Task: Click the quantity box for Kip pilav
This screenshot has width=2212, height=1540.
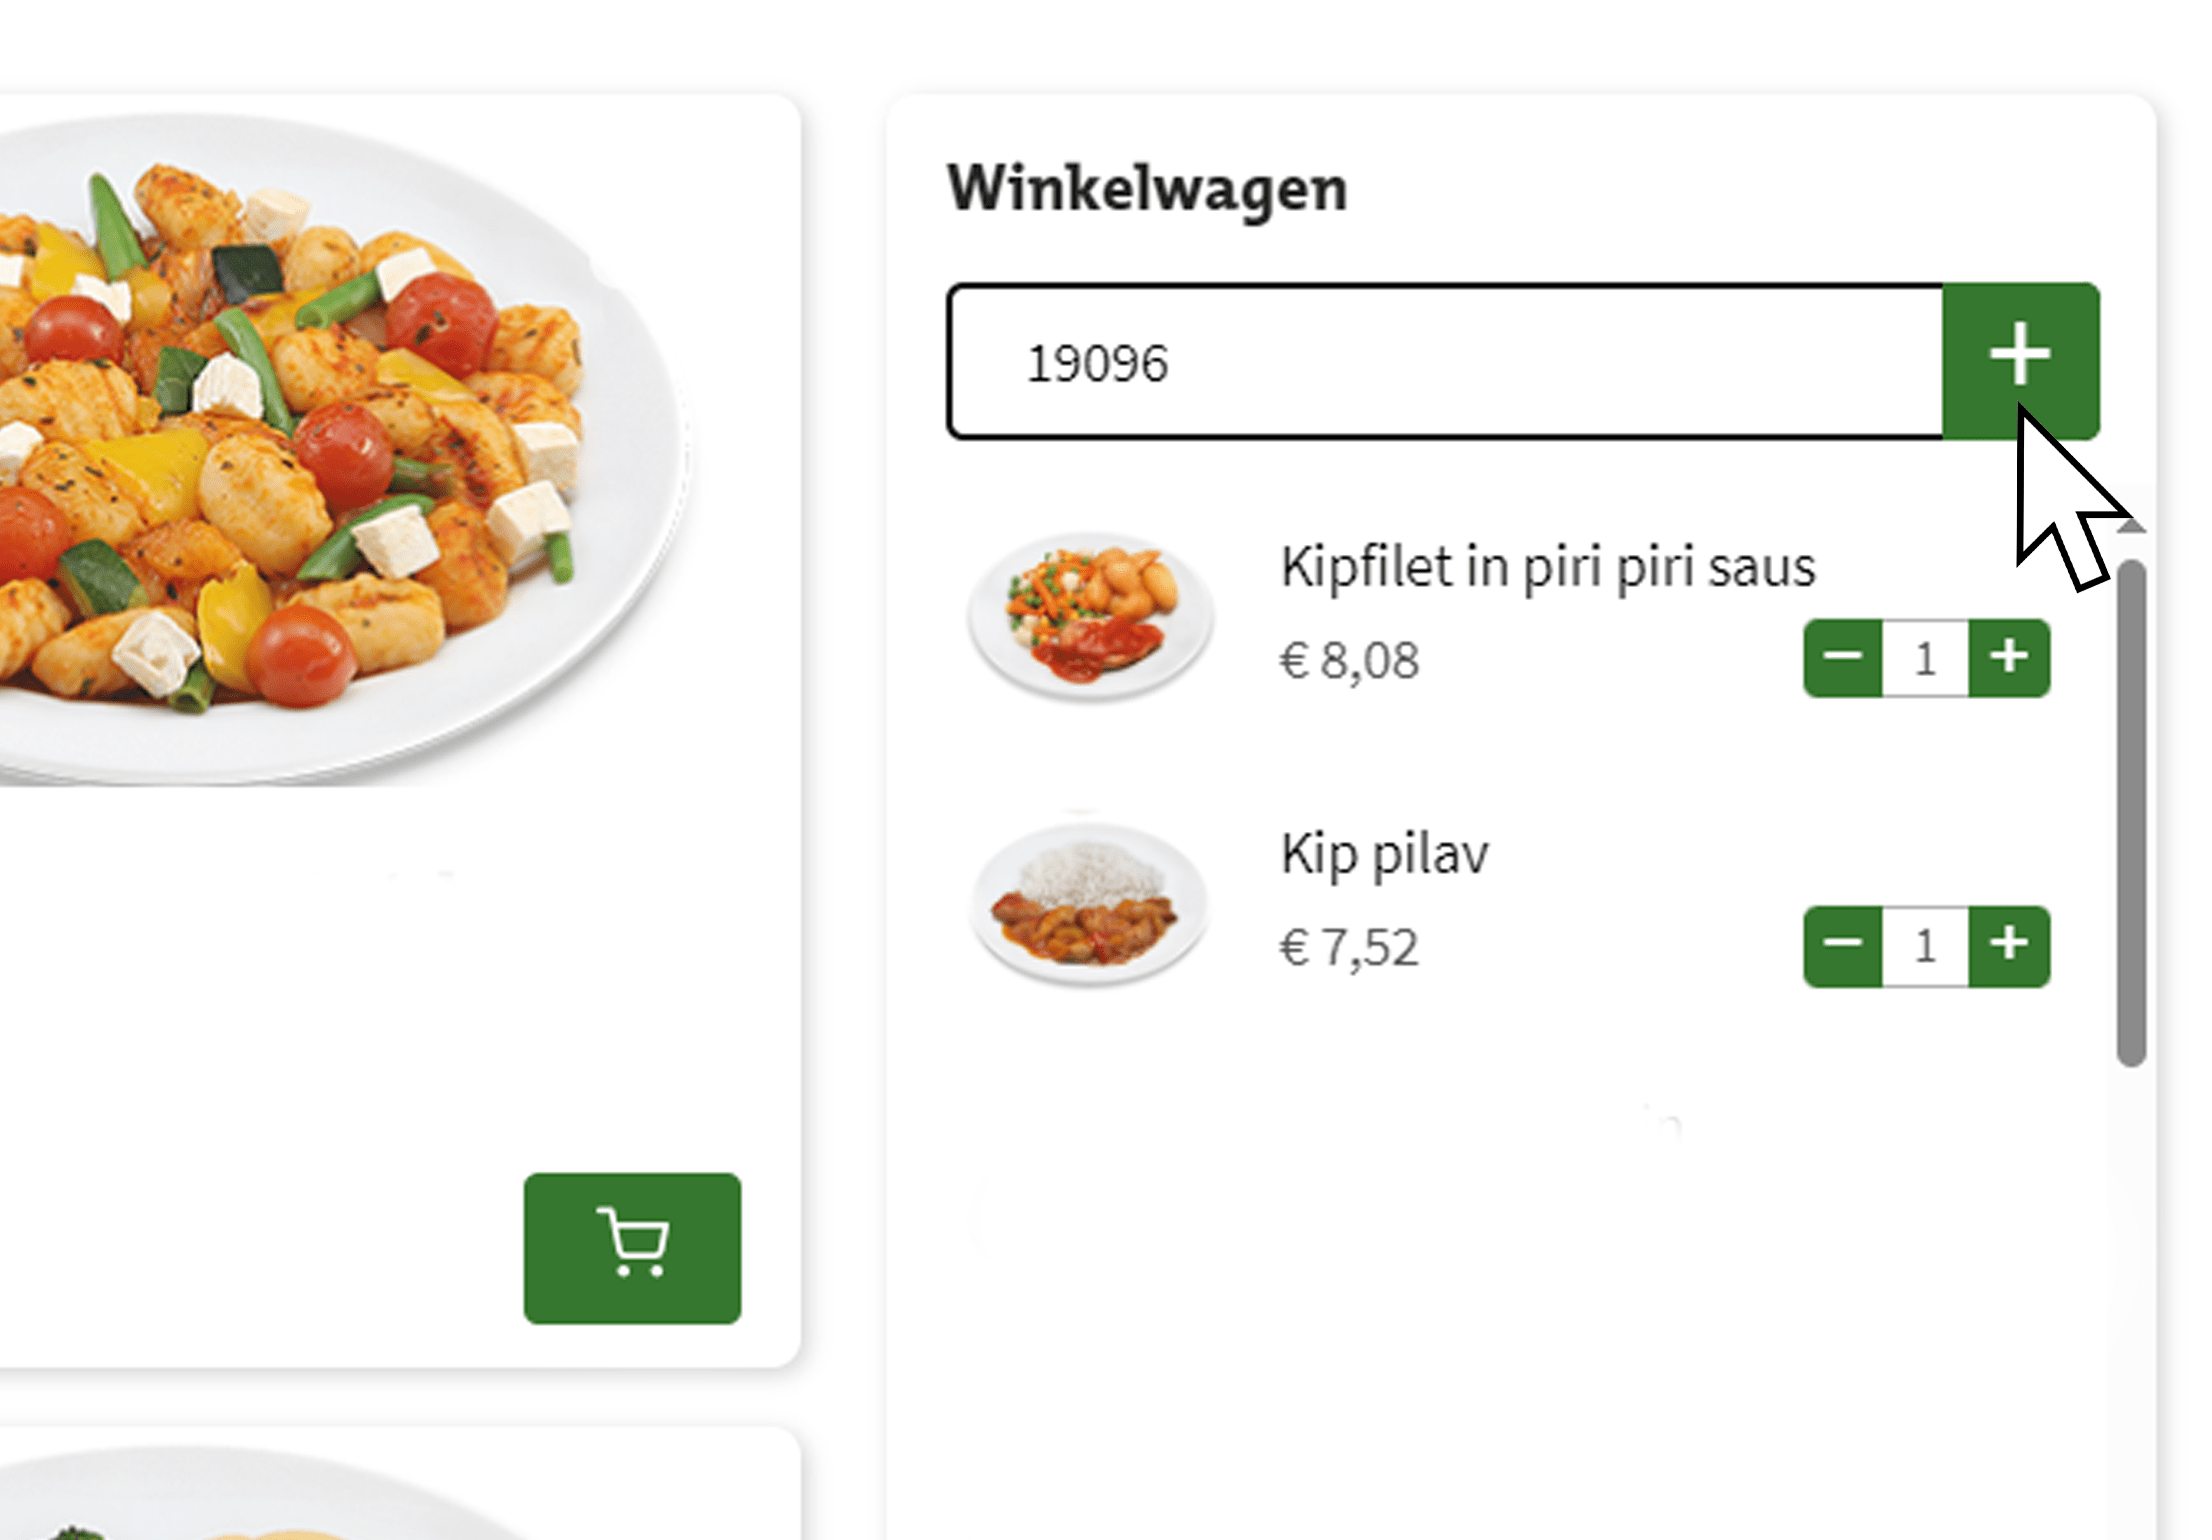Action: click(1925, 944)
